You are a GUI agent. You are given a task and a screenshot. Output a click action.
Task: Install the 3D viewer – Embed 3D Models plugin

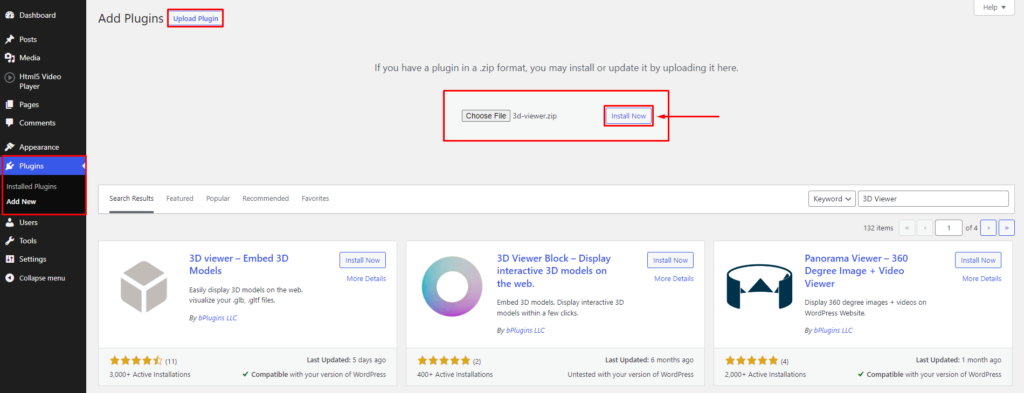point(362,260)
